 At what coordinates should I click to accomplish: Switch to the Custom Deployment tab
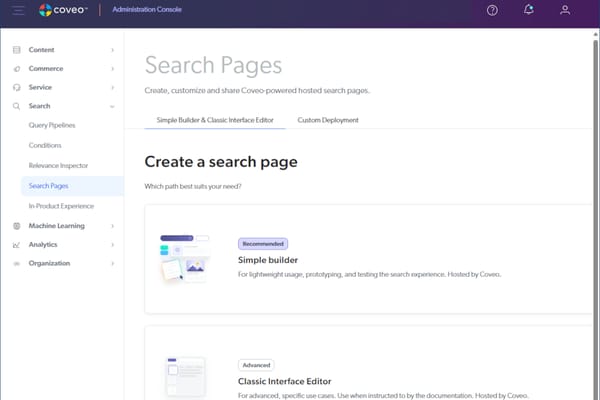pos(328,120)
